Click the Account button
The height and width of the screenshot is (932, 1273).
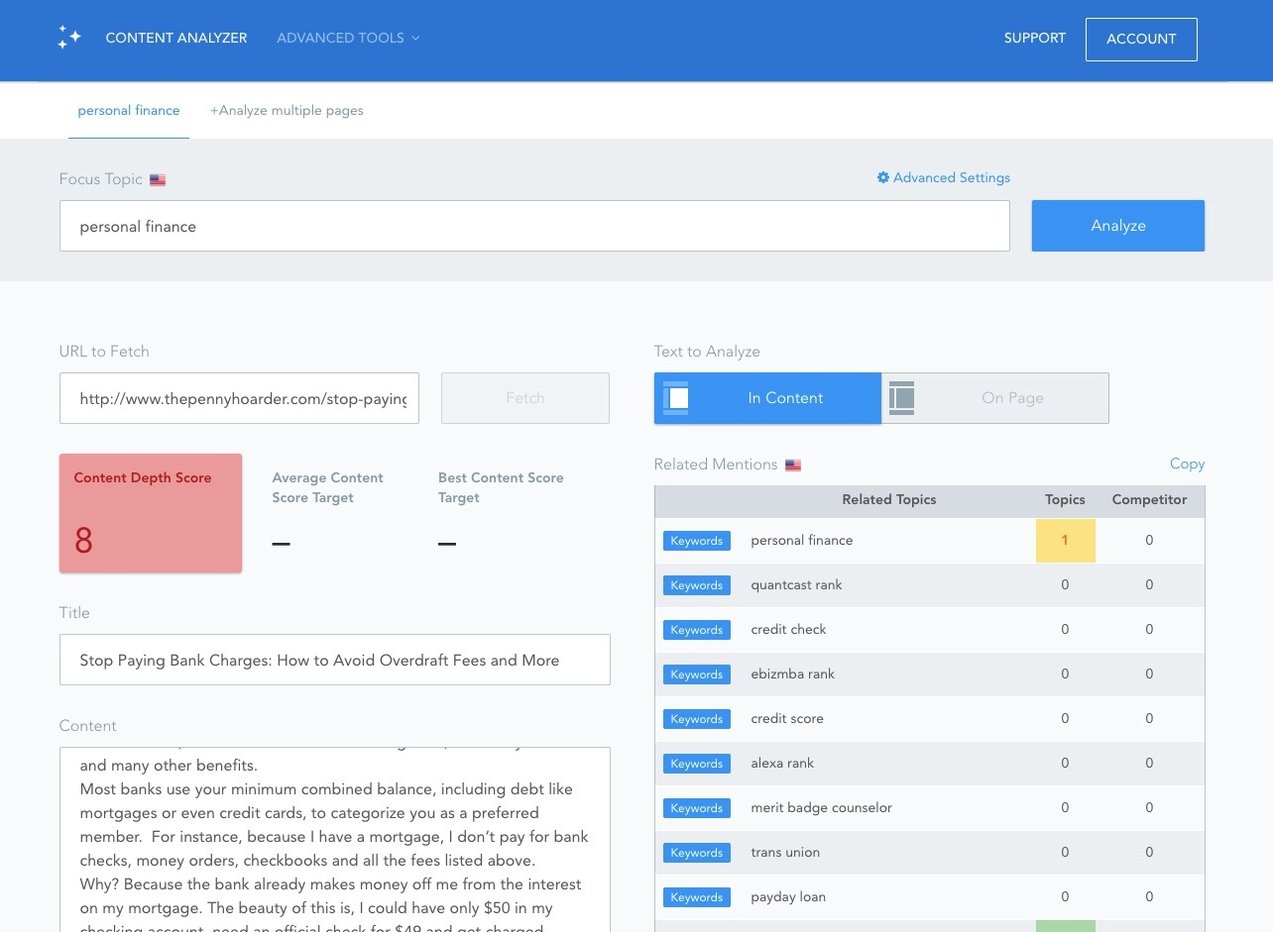coord(1141,39)
